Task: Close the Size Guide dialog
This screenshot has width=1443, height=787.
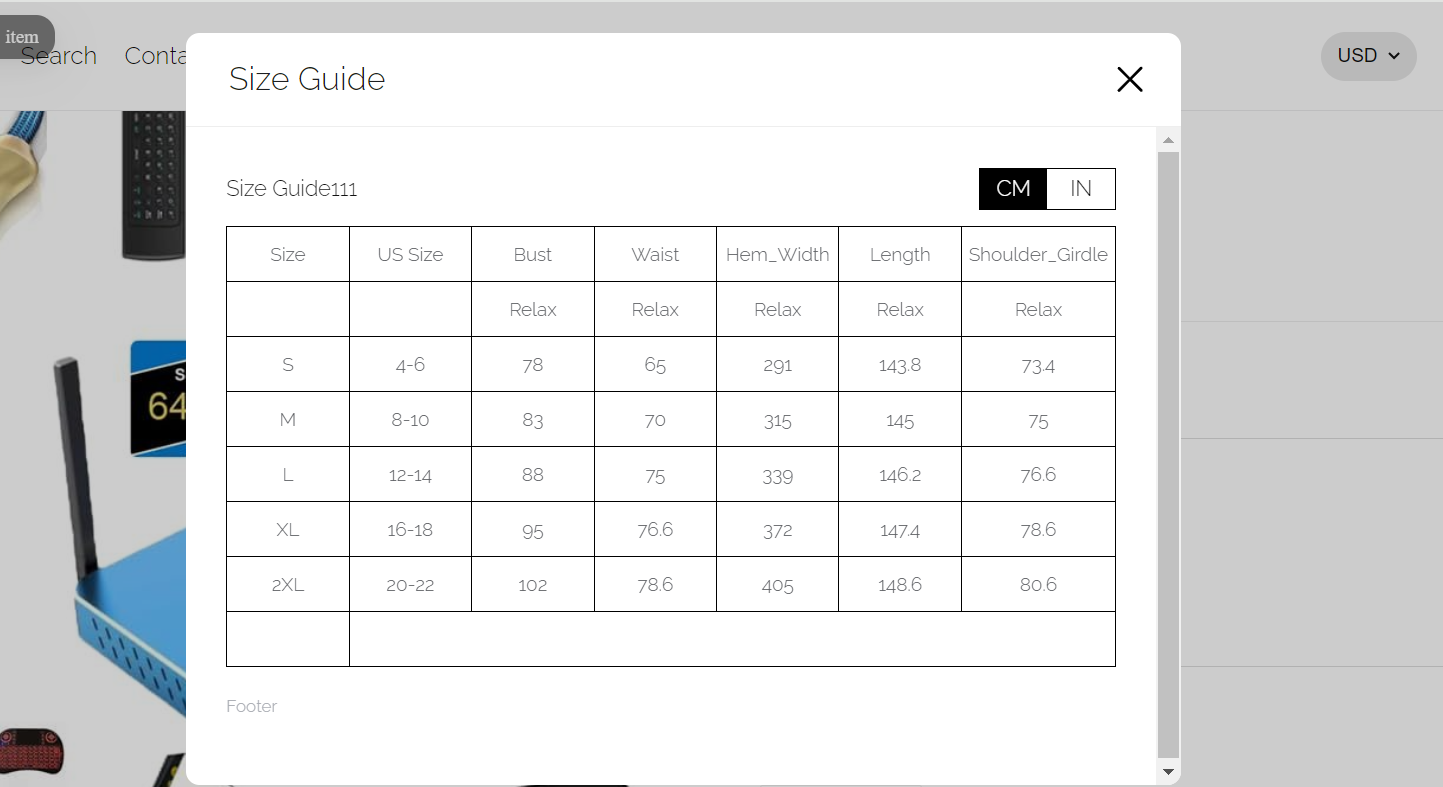Action: (1129, 79)
